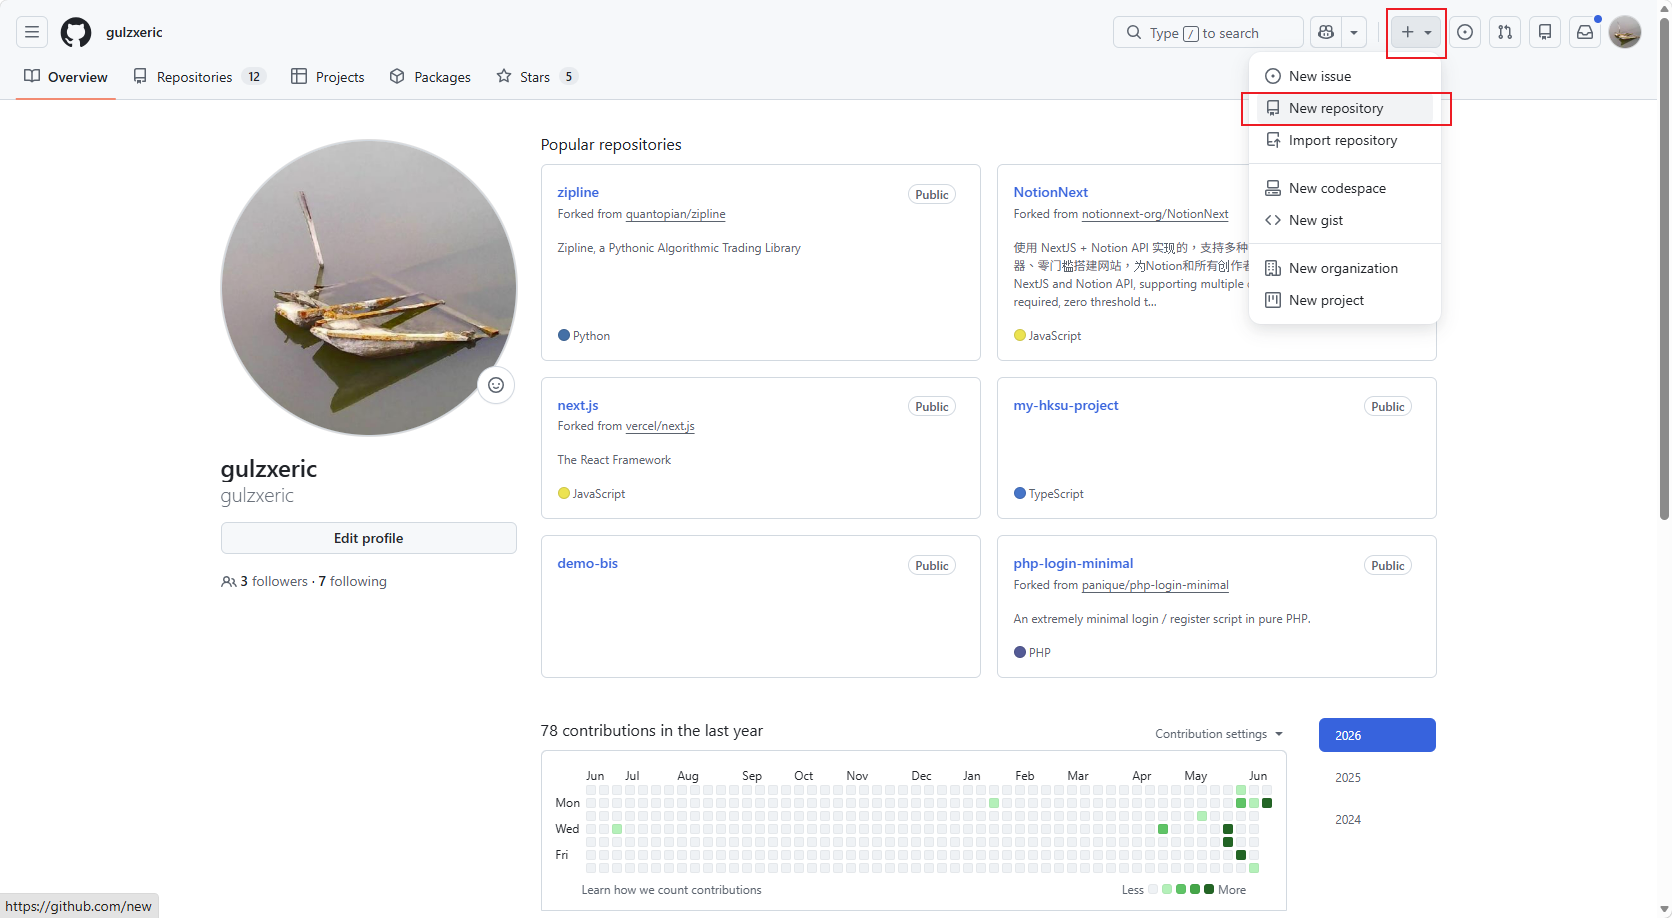Click the page vertical scrollbar

point(1664,270)
